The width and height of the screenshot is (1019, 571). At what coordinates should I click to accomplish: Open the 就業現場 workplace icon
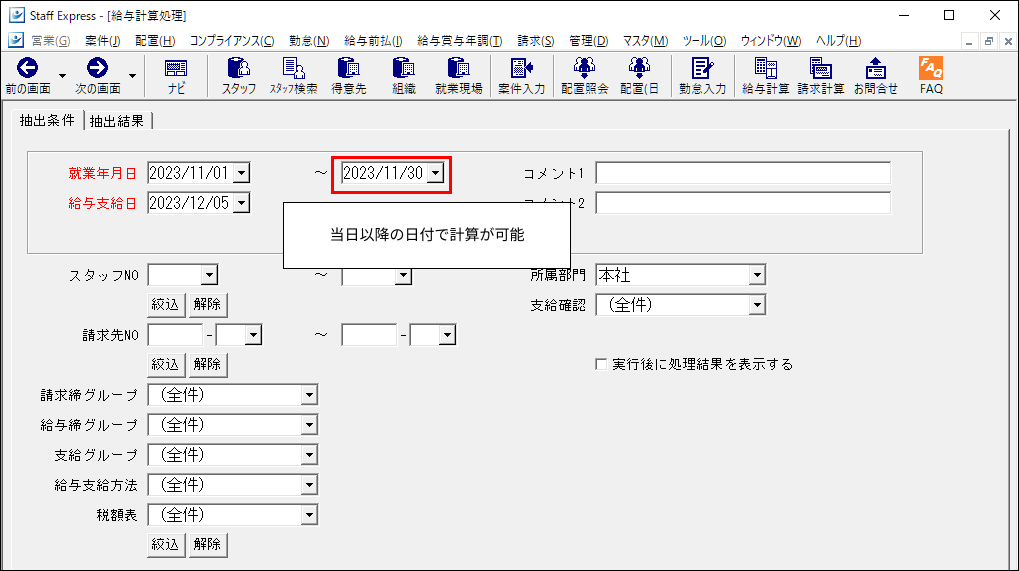pos(458,68)
